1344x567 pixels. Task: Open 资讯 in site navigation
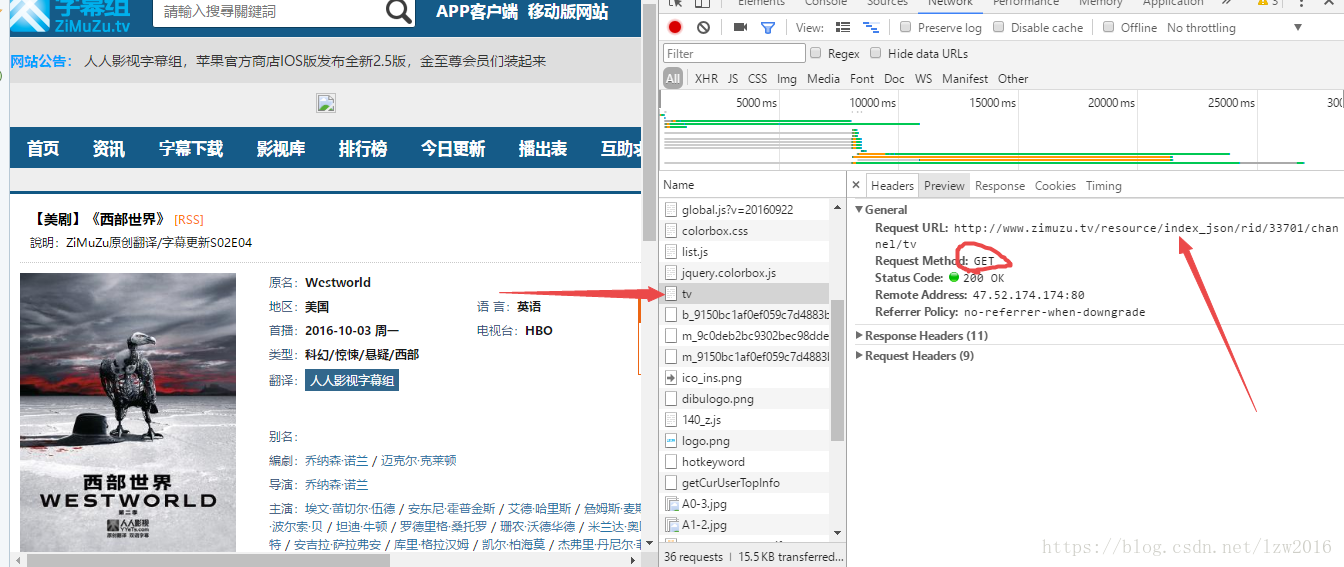coord(109,149)
